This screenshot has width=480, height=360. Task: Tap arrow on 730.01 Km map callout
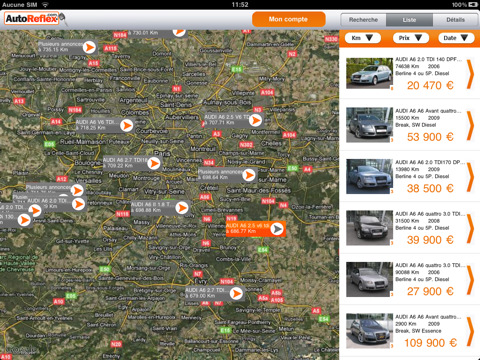click(x=179, y=32)
